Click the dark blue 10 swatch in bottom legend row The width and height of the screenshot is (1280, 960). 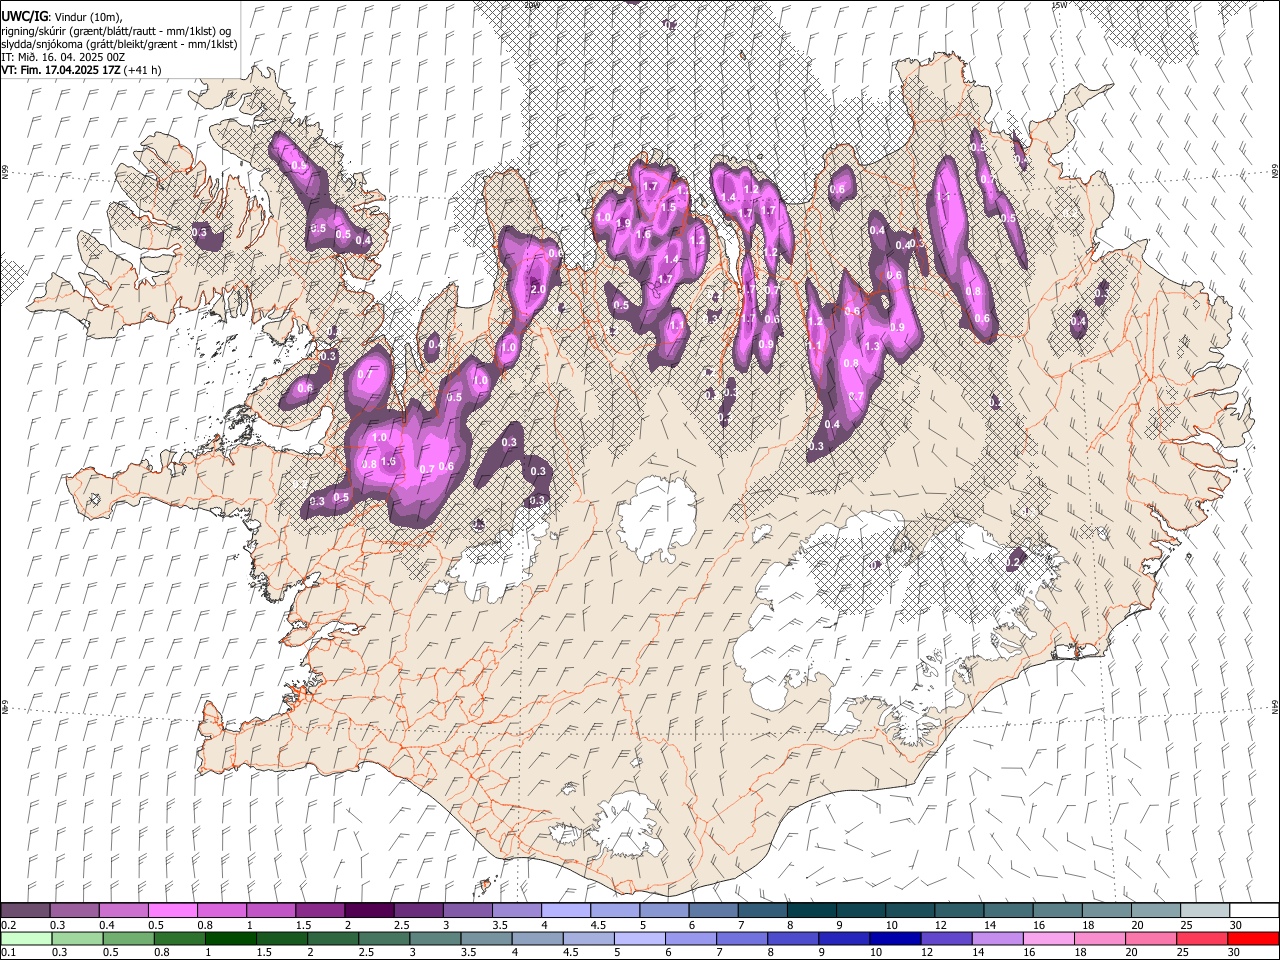[893, 939]
